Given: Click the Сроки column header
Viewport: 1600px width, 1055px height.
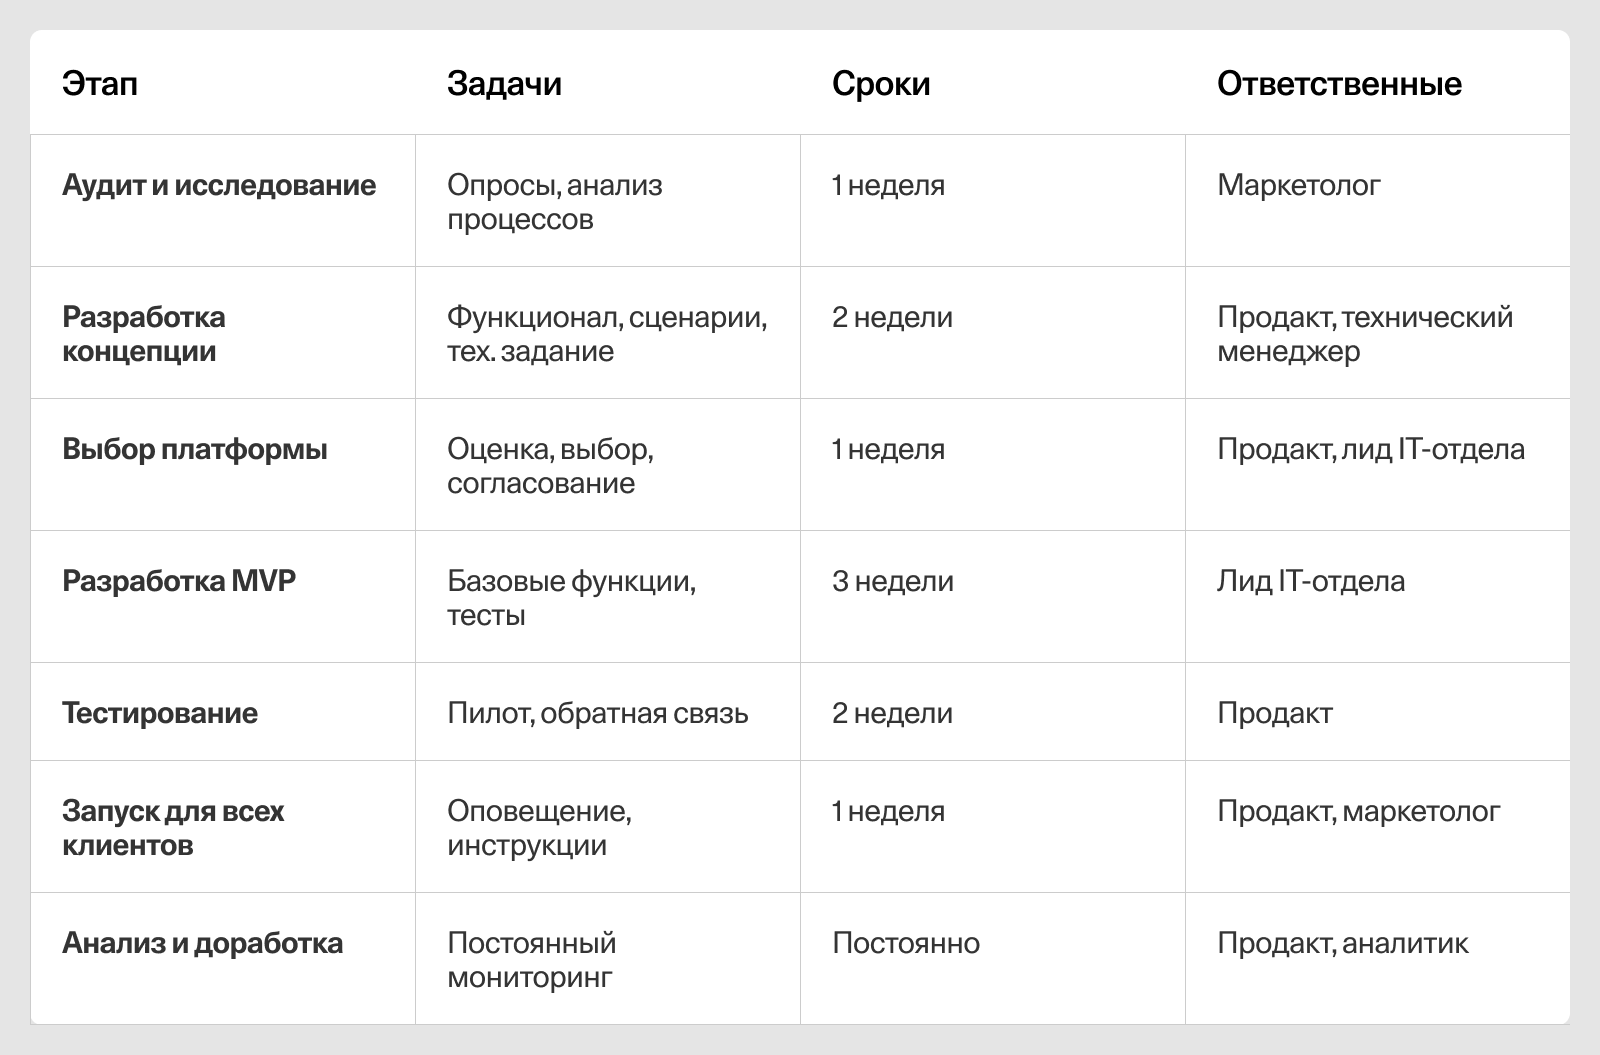Looking at the screenshot, I should [881, 84].
